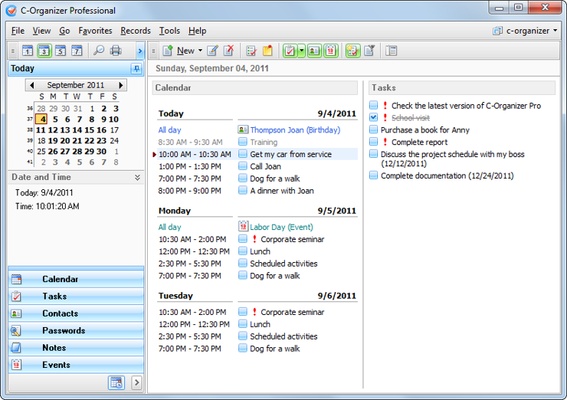567x400 pixels.
Task: Click the September 2011 month header
Action: pyautogui.click(x=76, y=85)
